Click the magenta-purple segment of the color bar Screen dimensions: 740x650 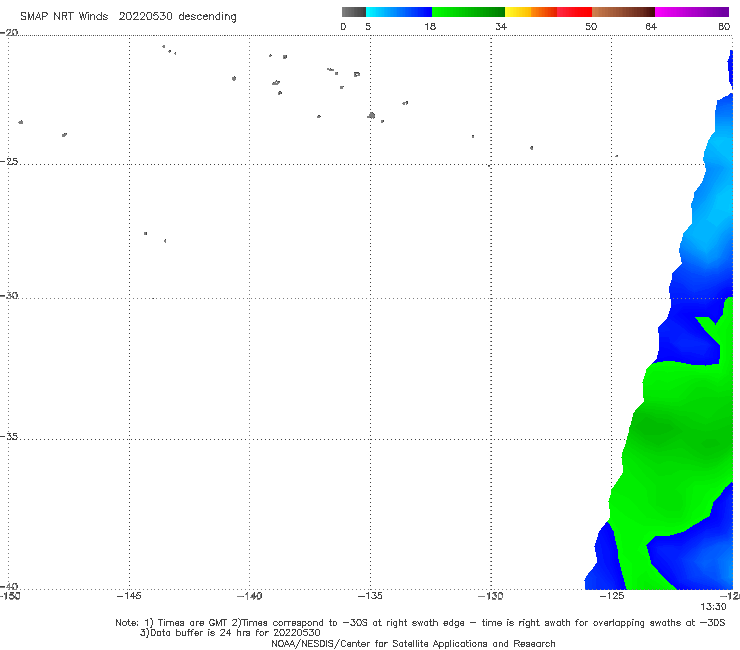692,12
